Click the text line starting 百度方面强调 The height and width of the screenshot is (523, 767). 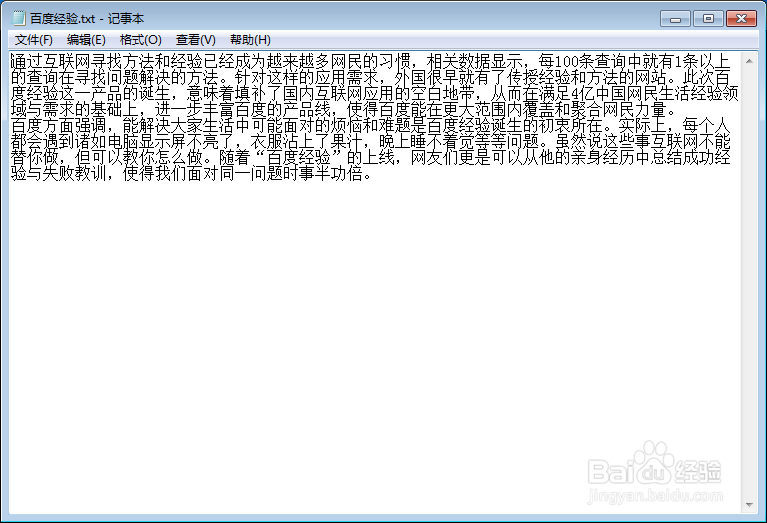370,125
